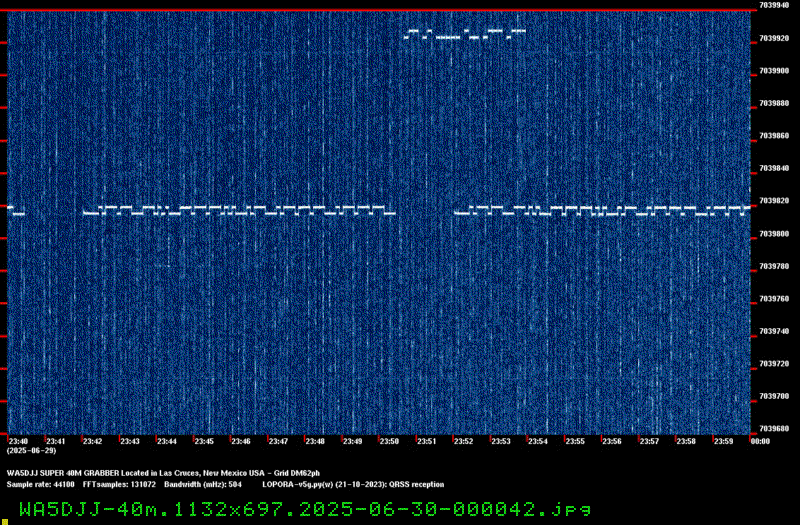Select the 23:49 time axis label
The height and width of the screenshot is (525, 800).
tap(353, 441)
